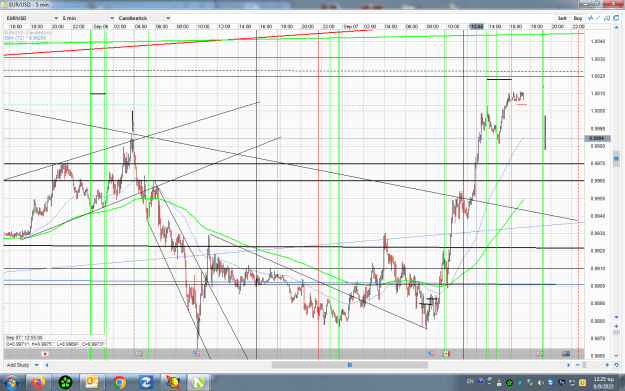Image resolution: width=625 pixels, height=391 pixels.
Task: Click the Canada flag event marker
Action: coord(446,354)
